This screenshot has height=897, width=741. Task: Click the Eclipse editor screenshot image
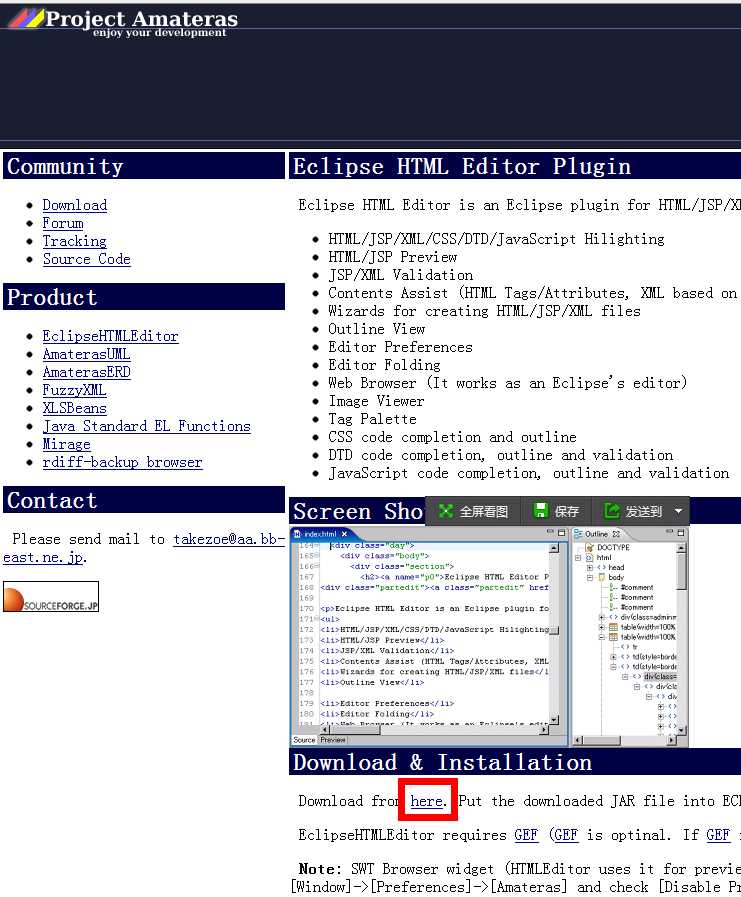tap(490, 637)
